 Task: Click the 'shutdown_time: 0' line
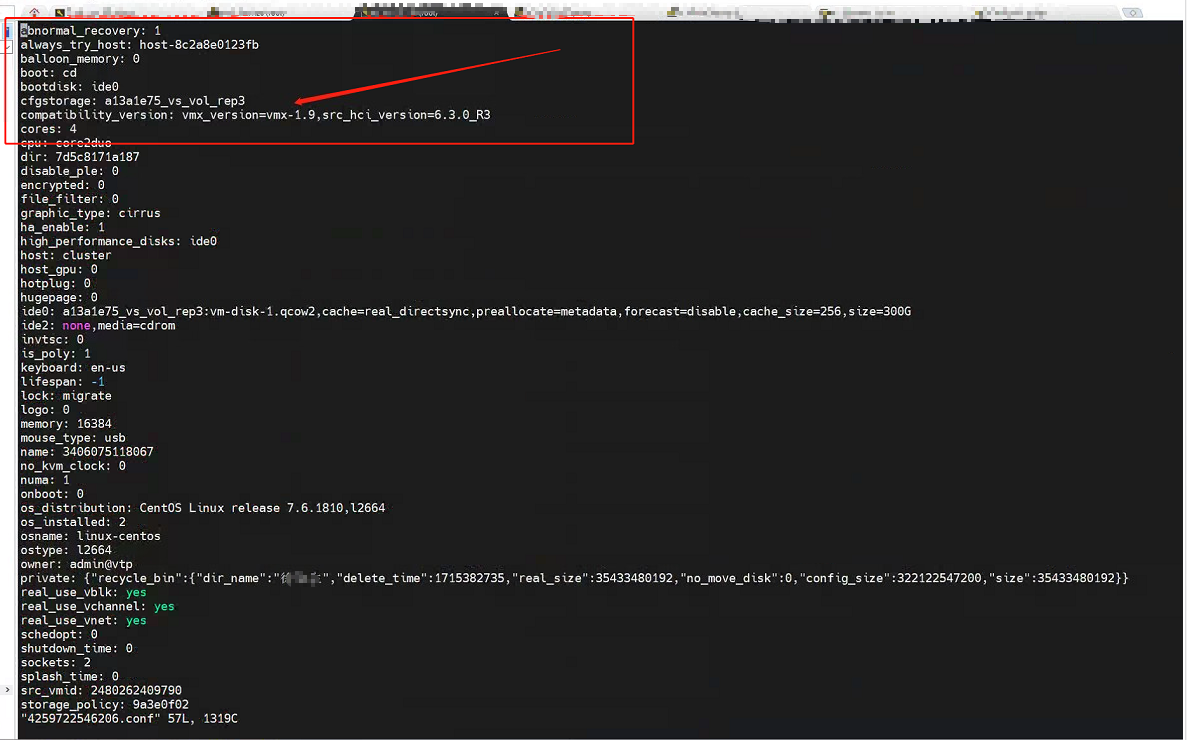pos(76,648)
